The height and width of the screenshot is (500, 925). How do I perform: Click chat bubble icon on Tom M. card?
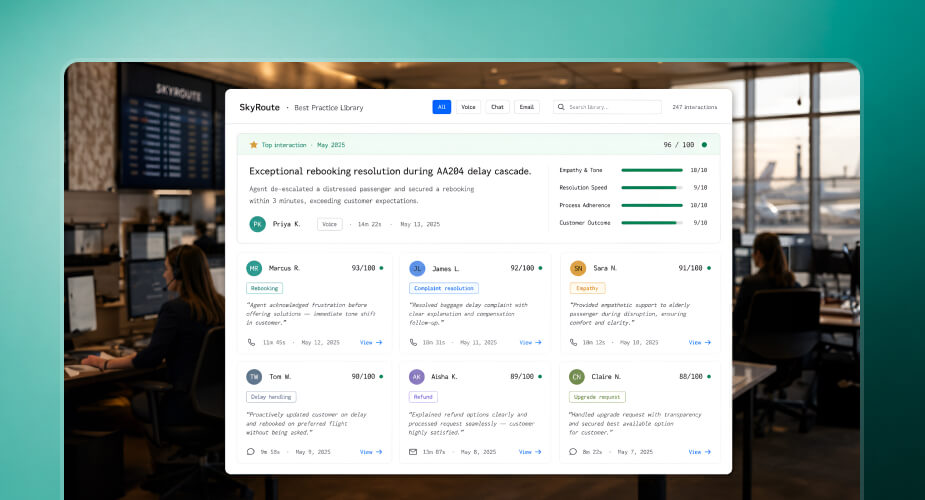tap(251, 452)
